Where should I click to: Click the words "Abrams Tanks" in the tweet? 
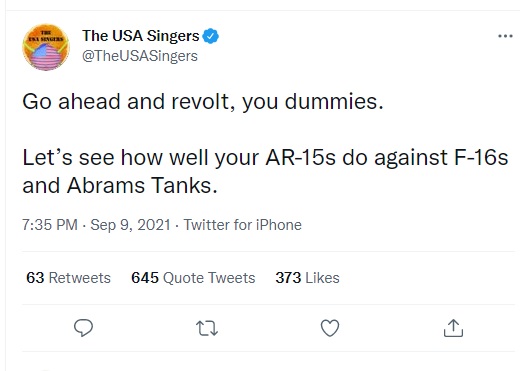(x=142, y=185)
